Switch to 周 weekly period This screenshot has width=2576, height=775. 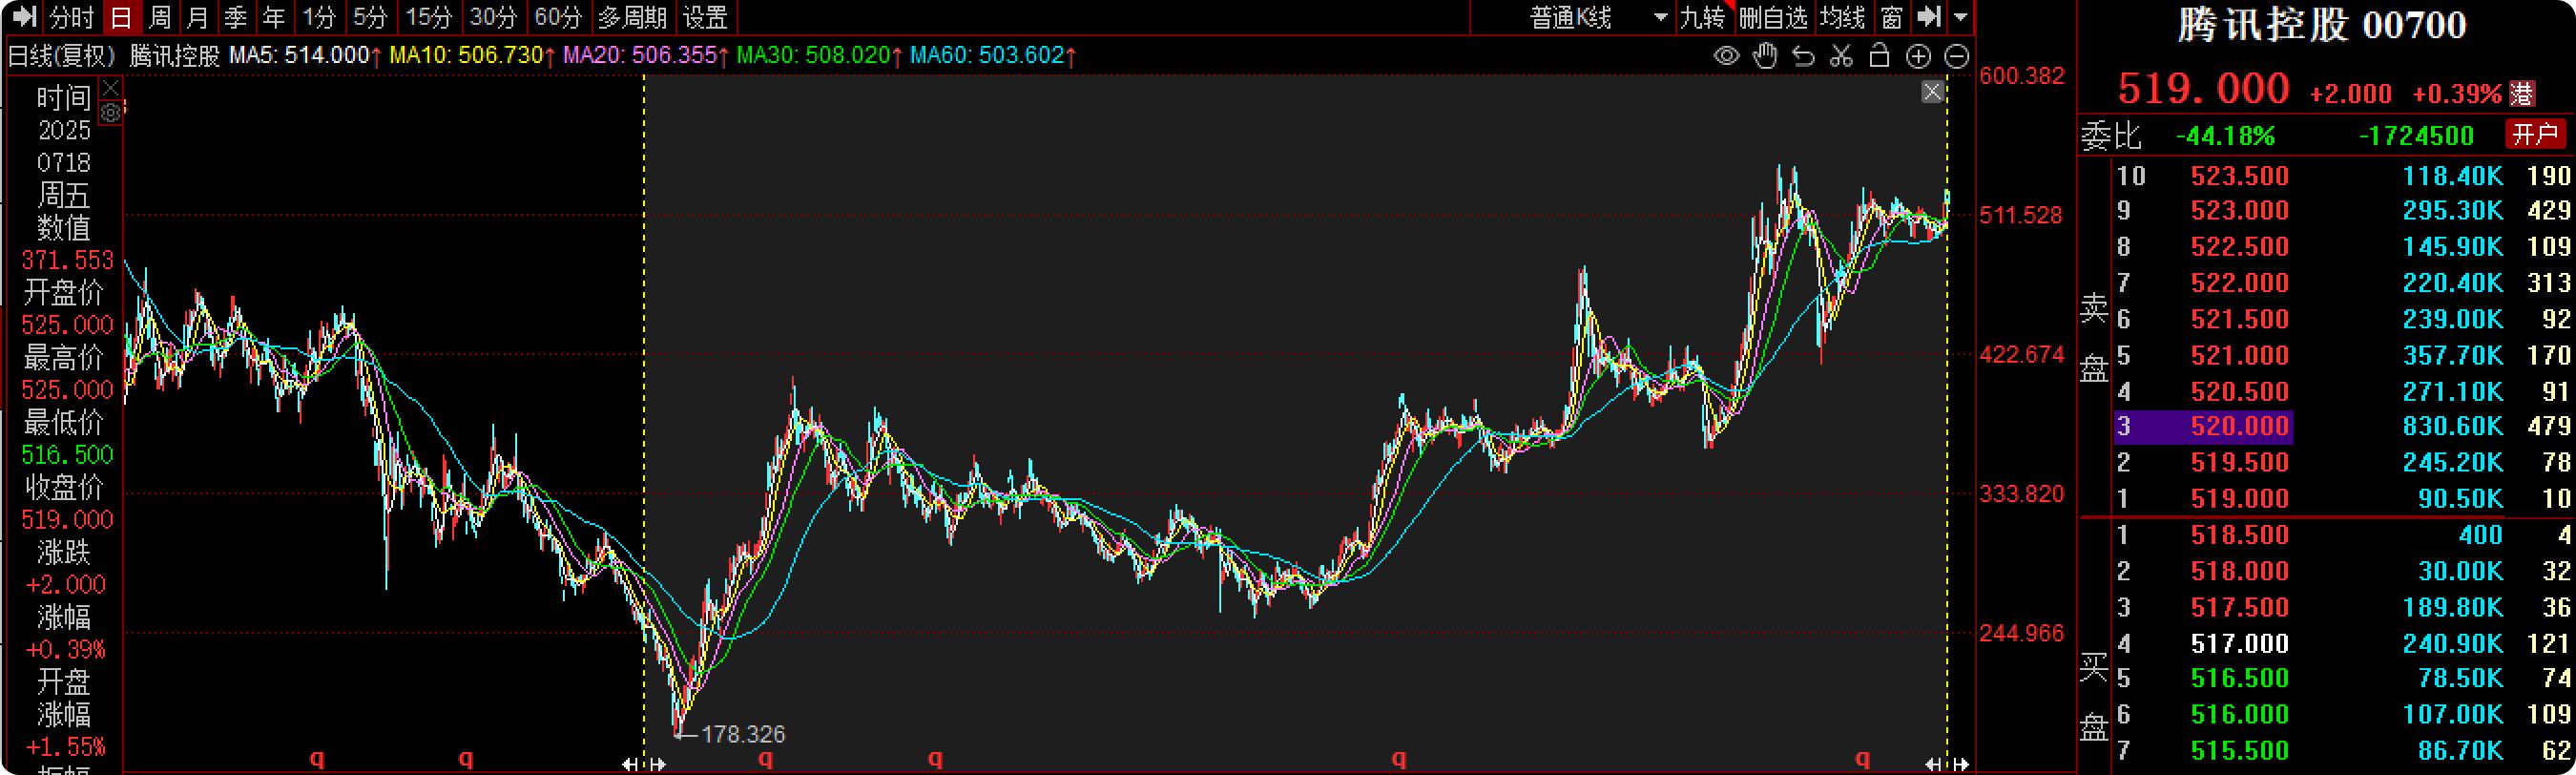click(159, 17)
